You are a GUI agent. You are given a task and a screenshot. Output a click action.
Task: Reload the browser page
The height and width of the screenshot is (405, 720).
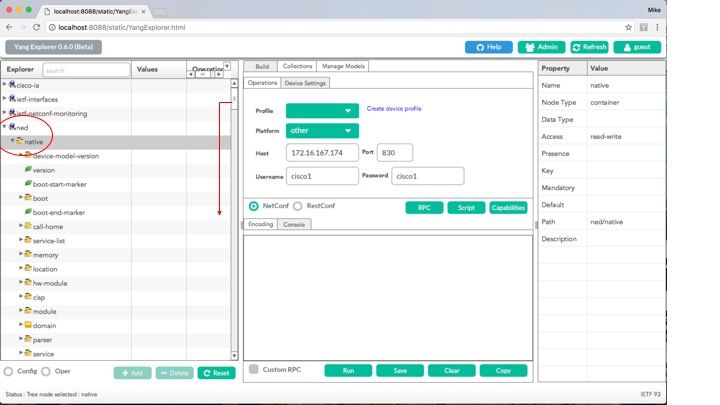click(x=36, y=27)
